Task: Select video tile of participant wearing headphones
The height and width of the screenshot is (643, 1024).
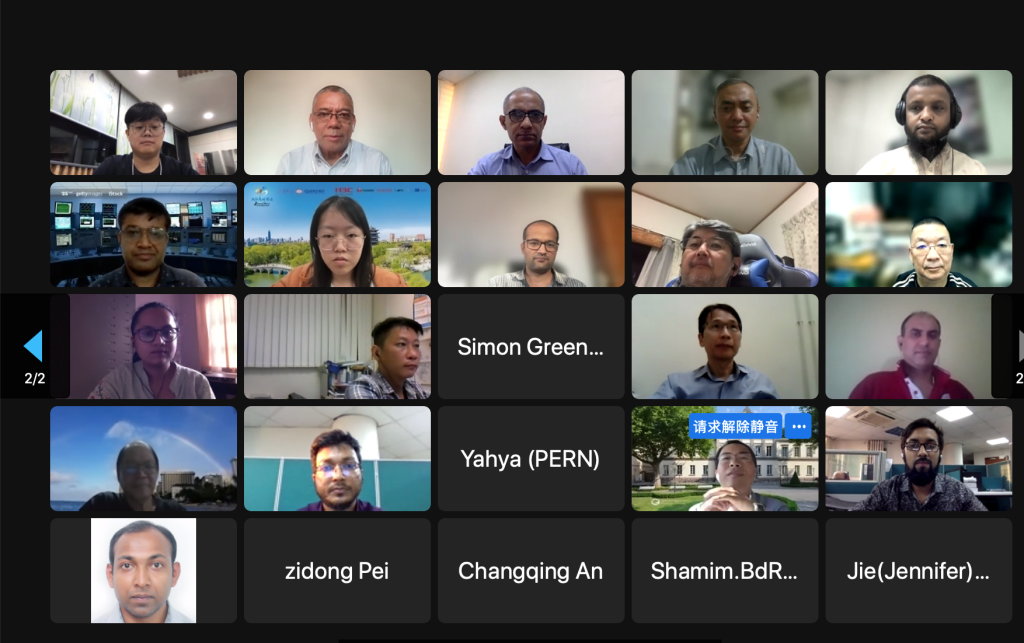Action: click(919, 123)
